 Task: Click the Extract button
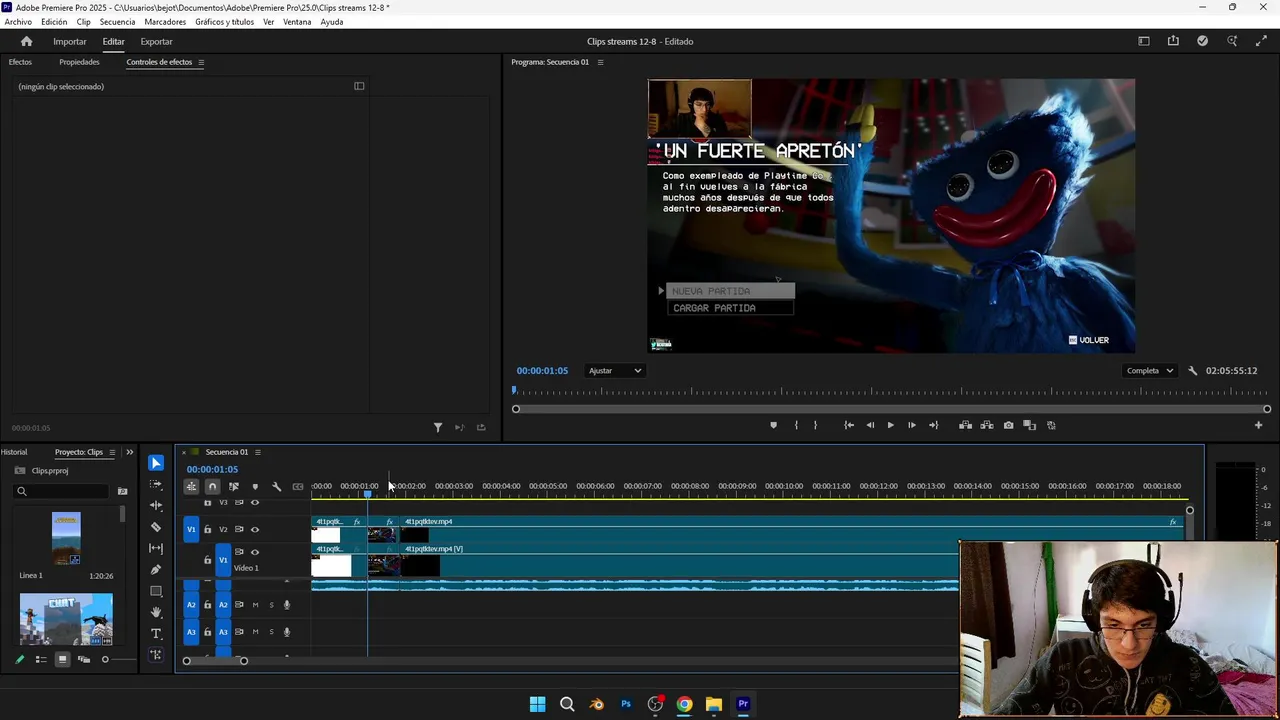tap(987, 425)
